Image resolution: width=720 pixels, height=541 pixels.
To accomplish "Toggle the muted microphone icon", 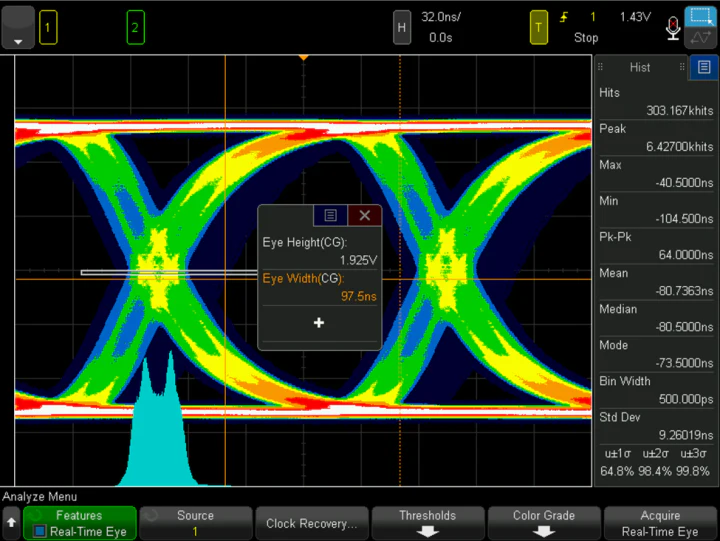I will [673, 28].
